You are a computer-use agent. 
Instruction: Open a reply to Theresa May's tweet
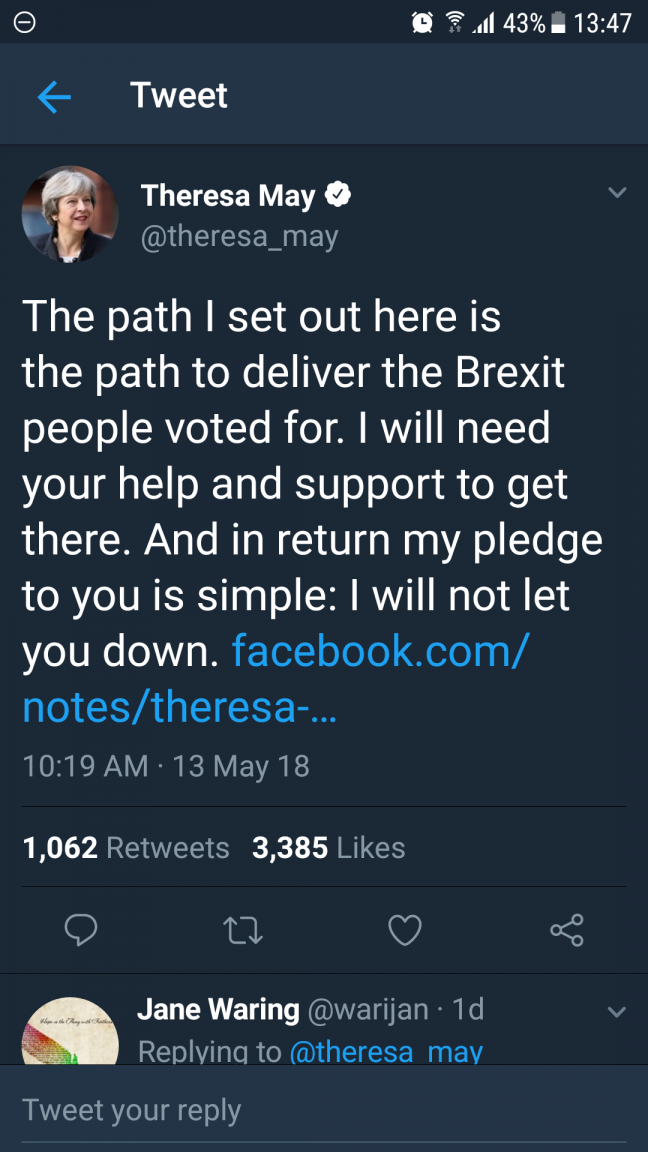(81, 930)
